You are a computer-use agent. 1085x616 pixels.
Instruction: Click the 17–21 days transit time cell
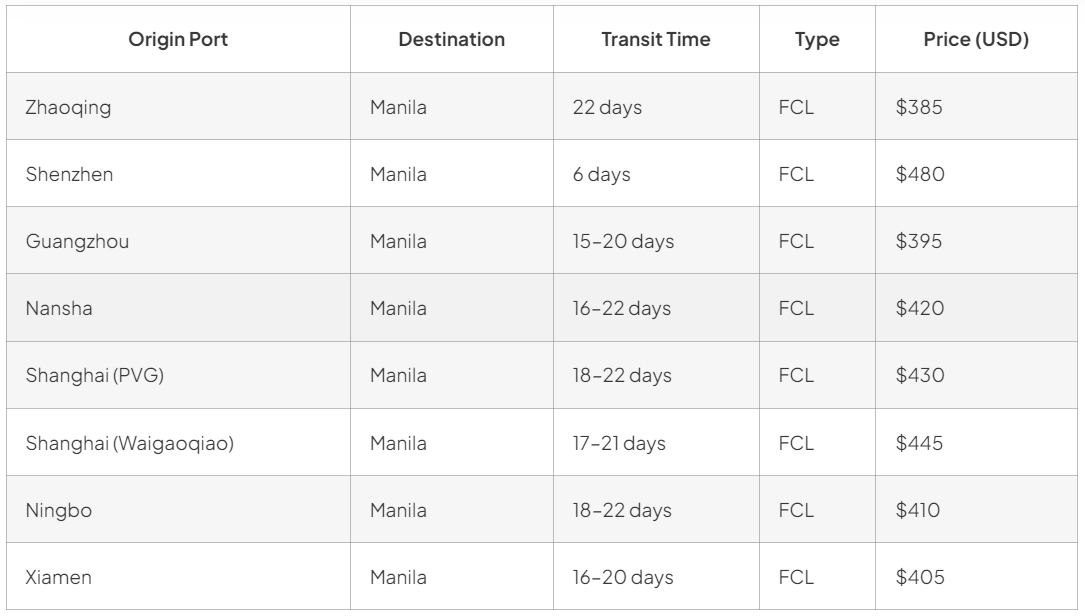619,443
